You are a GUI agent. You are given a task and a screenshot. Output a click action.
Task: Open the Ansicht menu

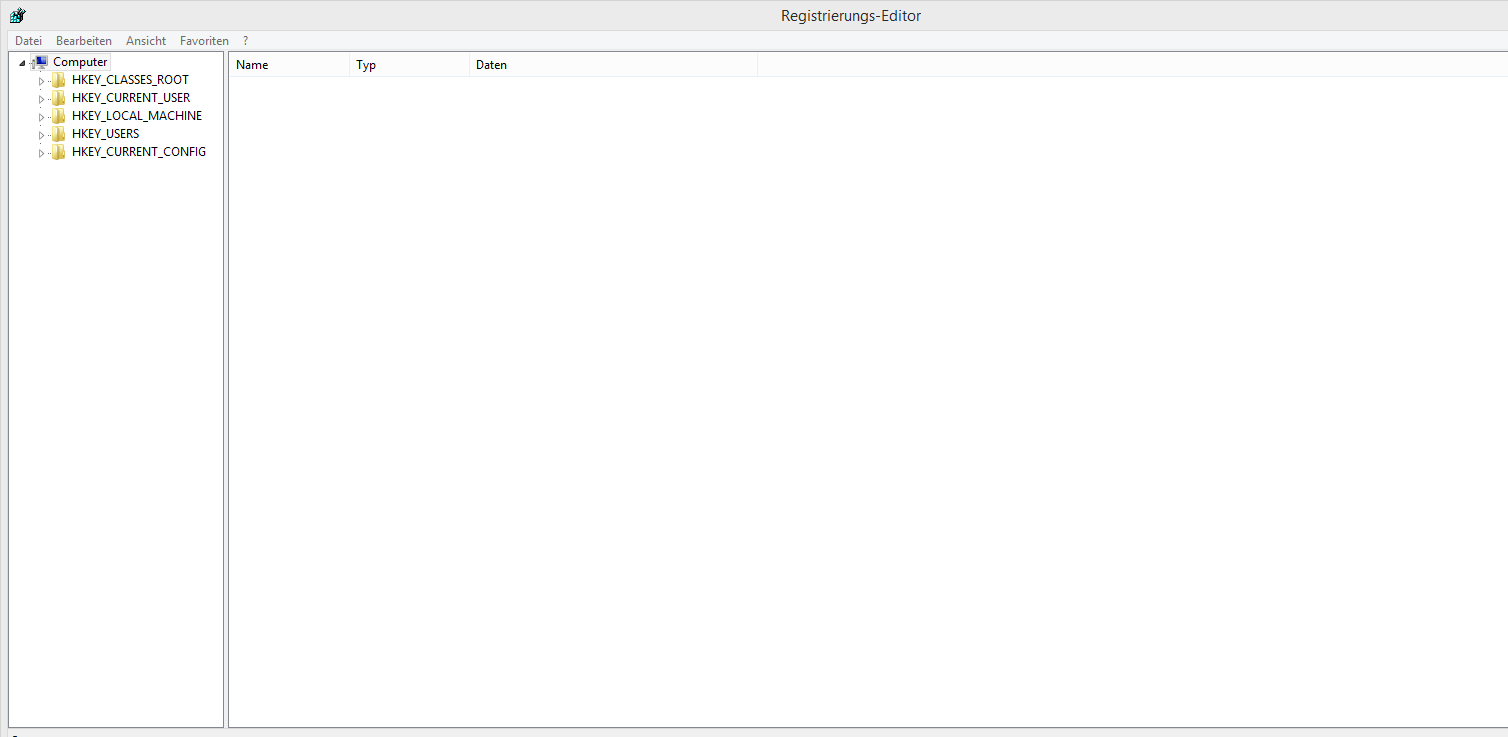146,41
